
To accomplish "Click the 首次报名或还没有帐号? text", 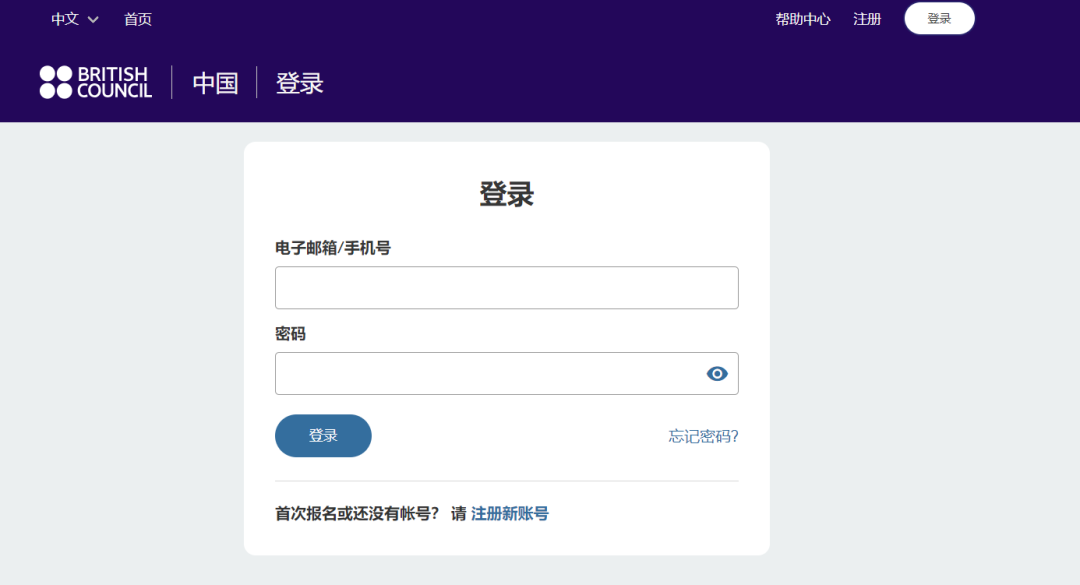I will pos(357,513).
